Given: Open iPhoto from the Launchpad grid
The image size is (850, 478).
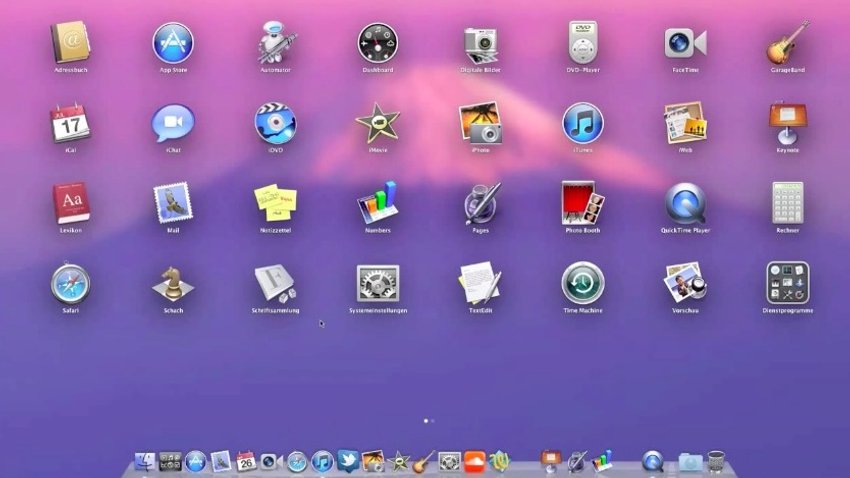Looking at the screenshot, I should pos(480,123).
